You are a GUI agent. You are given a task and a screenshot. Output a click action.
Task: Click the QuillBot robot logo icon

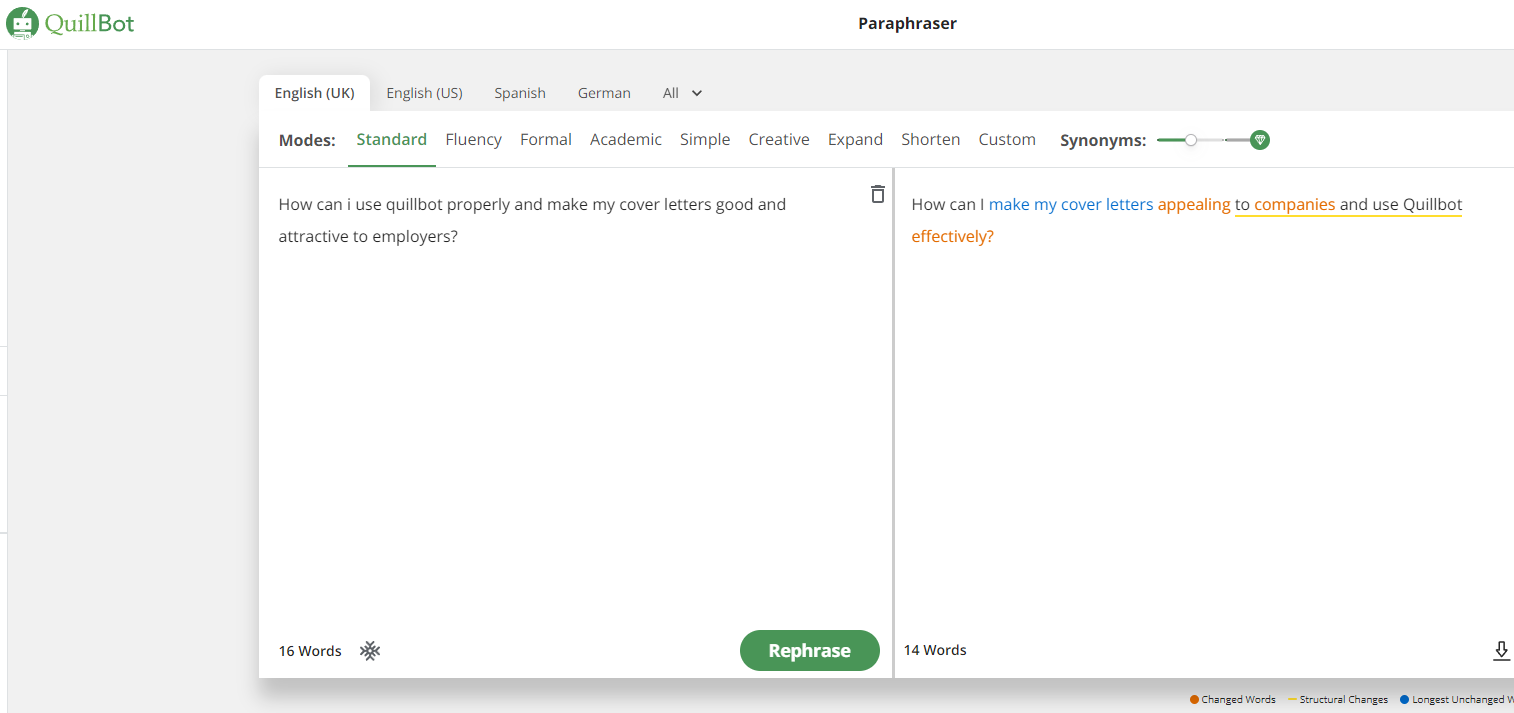point(23,23)
